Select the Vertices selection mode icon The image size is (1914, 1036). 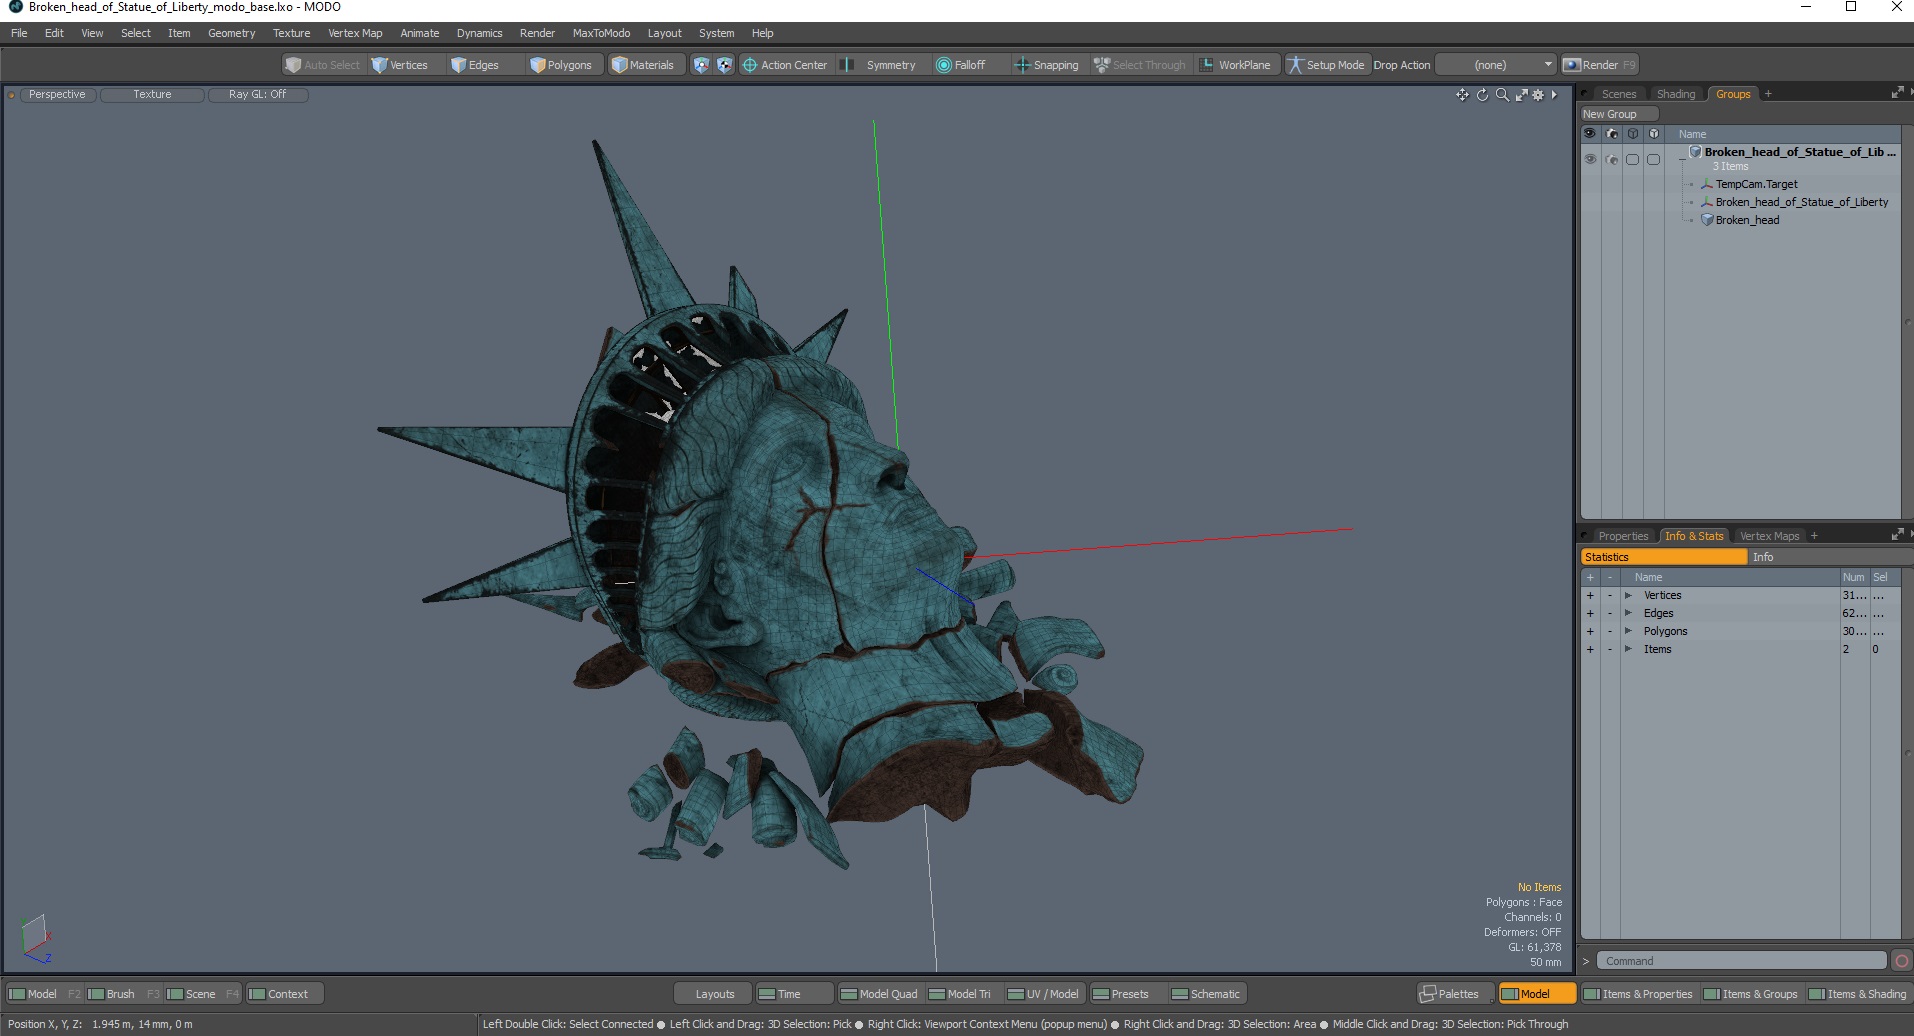(x=379, y=65)
